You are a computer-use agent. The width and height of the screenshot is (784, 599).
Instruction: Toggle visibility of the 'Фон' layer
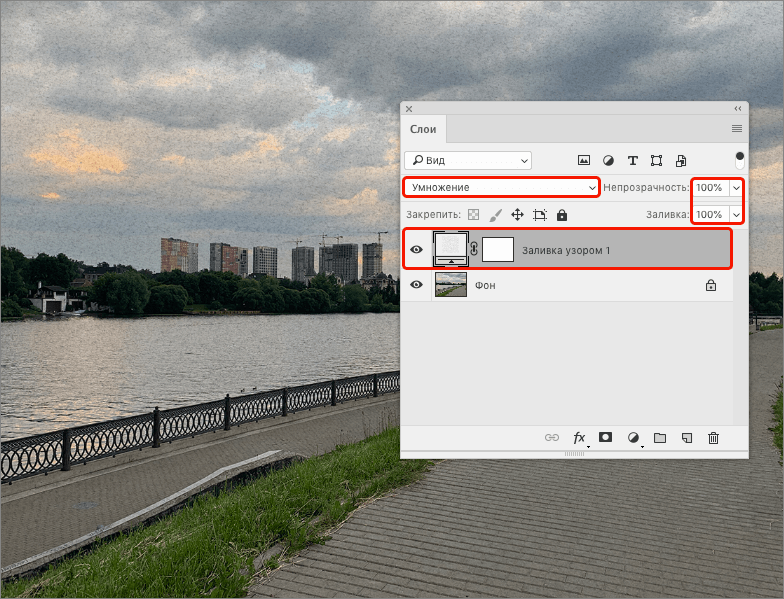click(417, 285)
